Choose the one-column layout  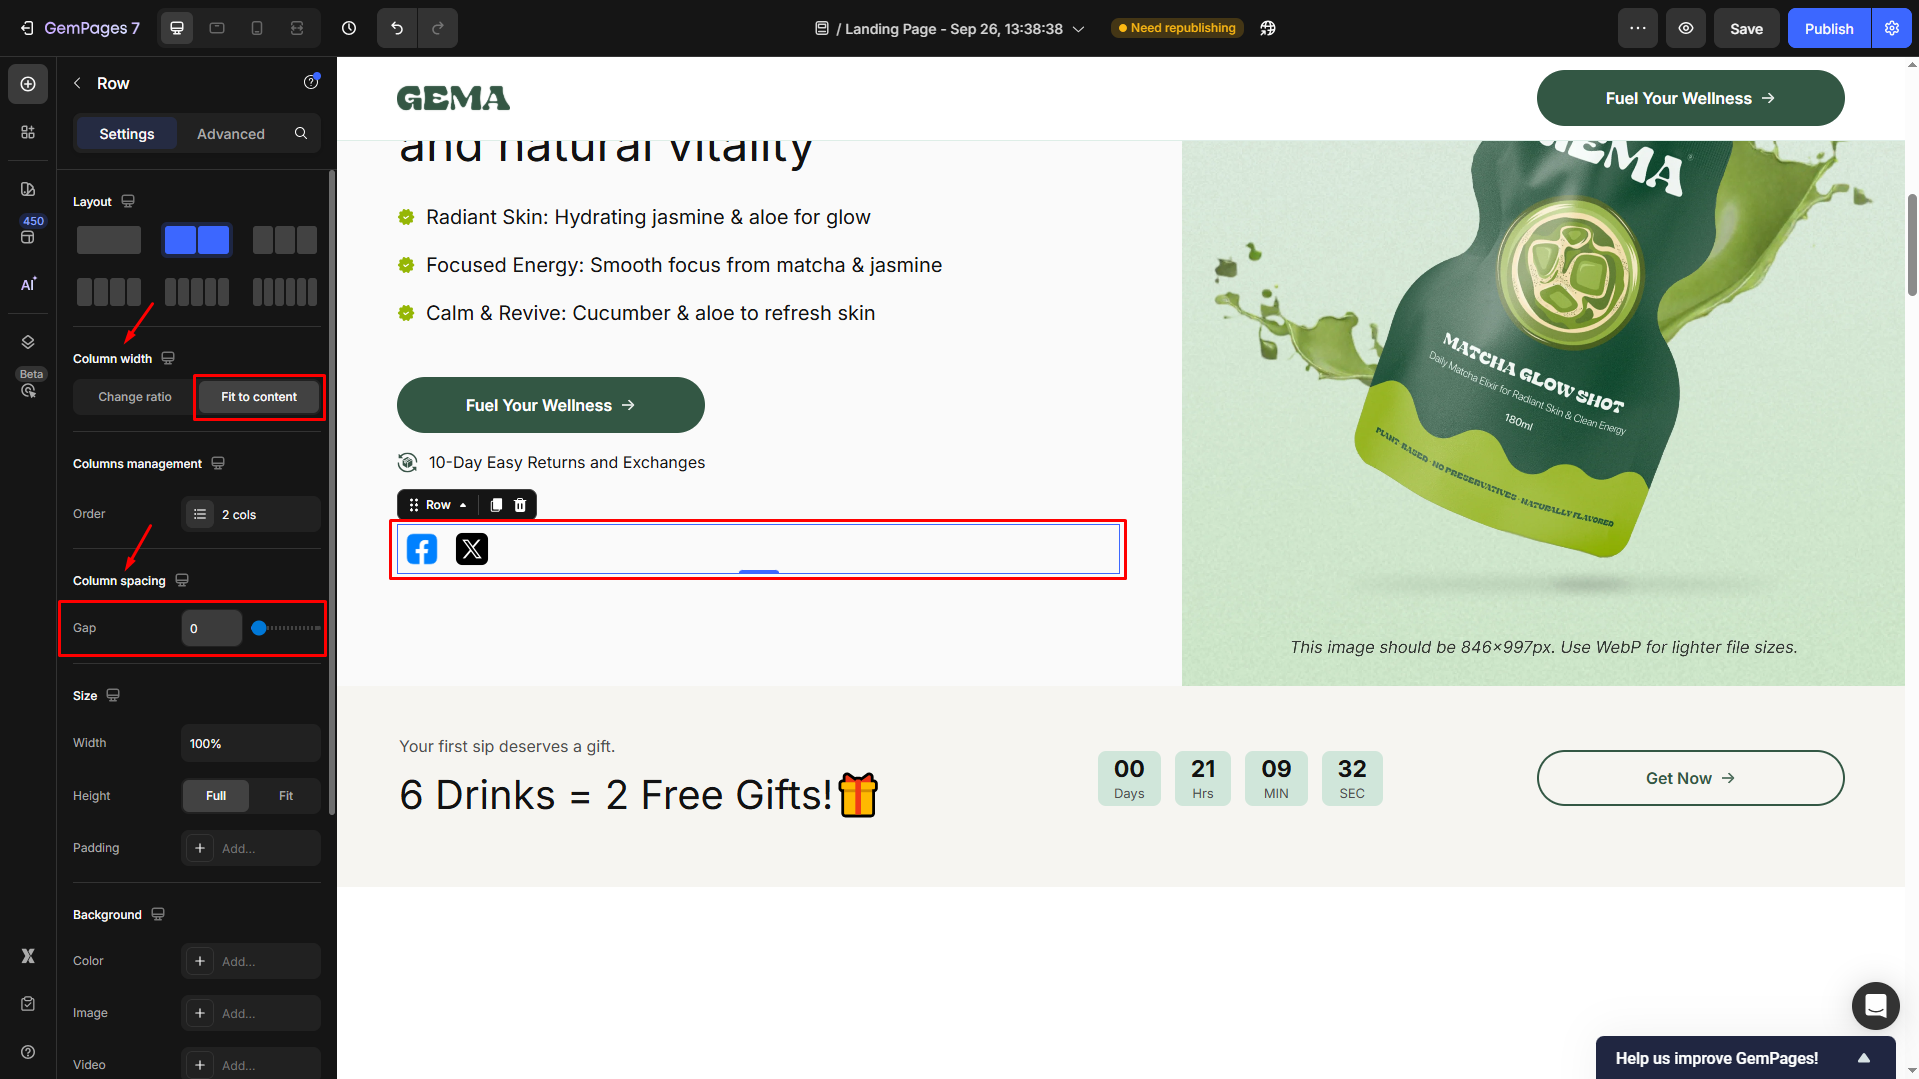point(109,240)
